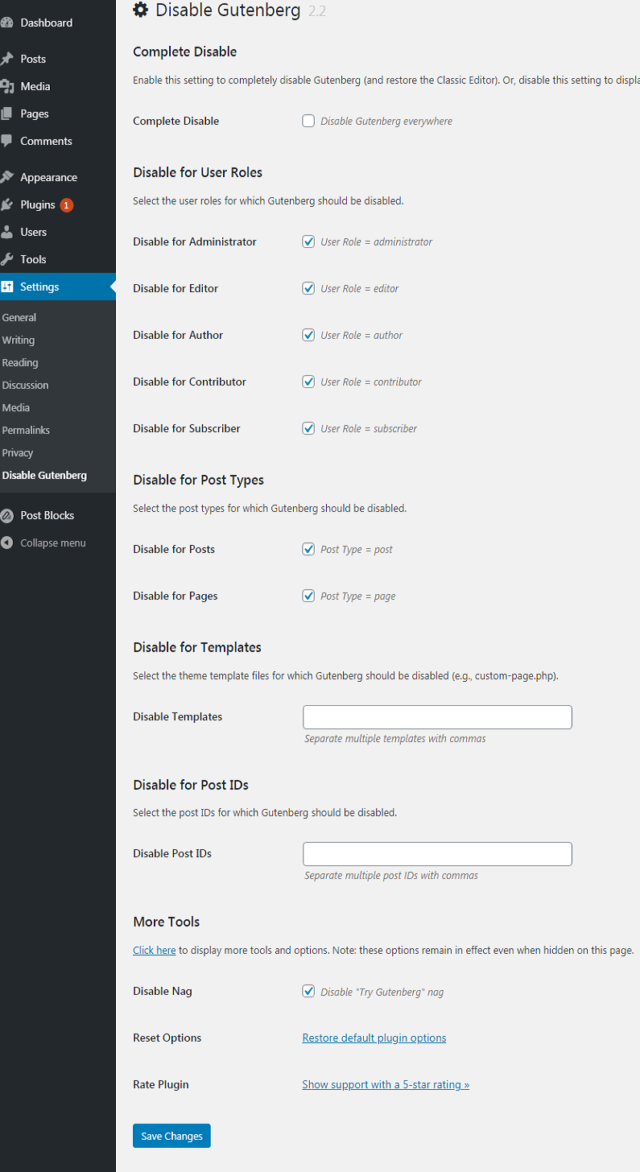Uncheck the Disable for Contributor checkbox
Image resolution: width=640 pixels, height=1172 pixels.
point(308,381)
